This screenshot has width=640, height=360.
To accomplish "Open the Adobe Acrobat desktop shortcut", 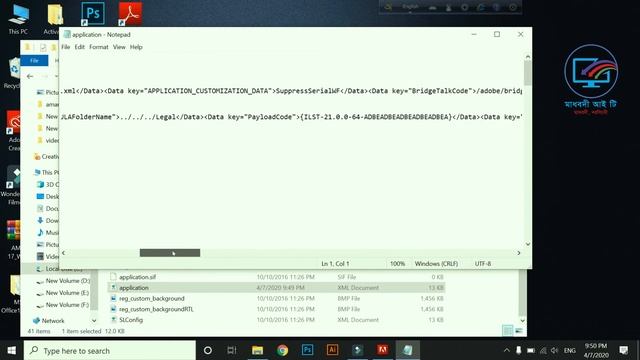I will click(130, 14).
